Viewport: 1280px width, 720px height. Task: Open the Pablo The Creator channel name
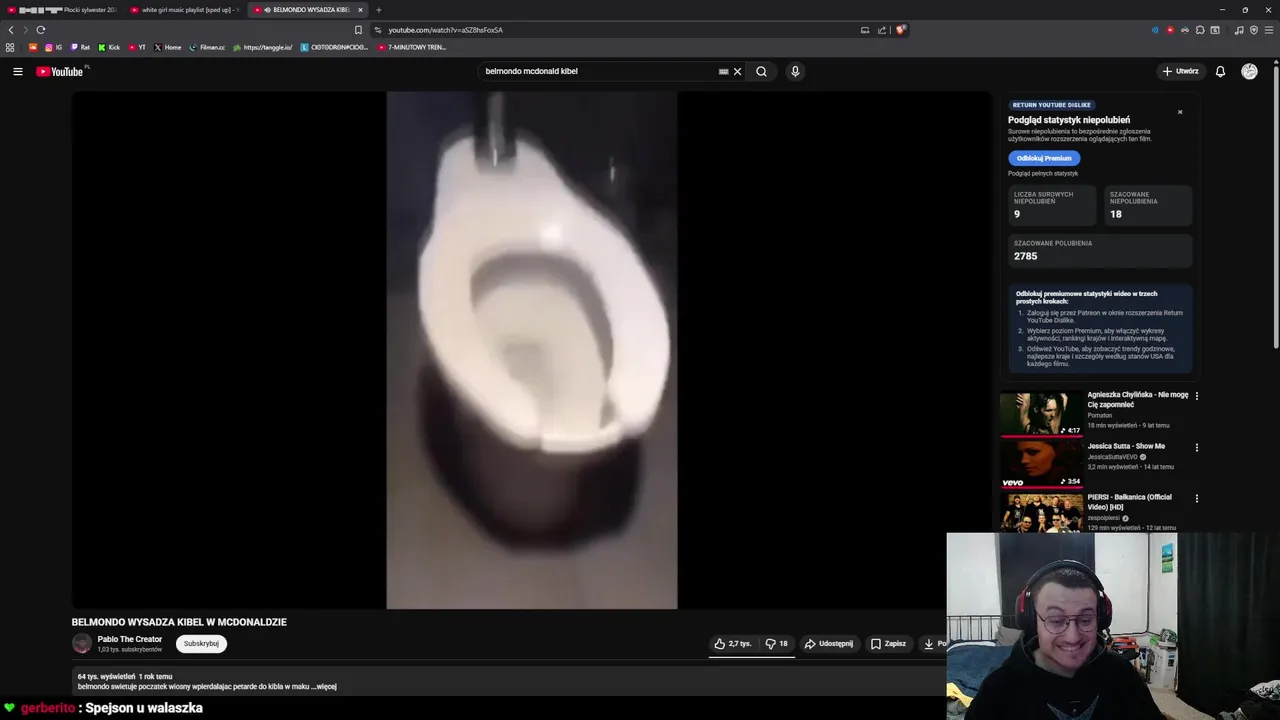tap(130, 639)
